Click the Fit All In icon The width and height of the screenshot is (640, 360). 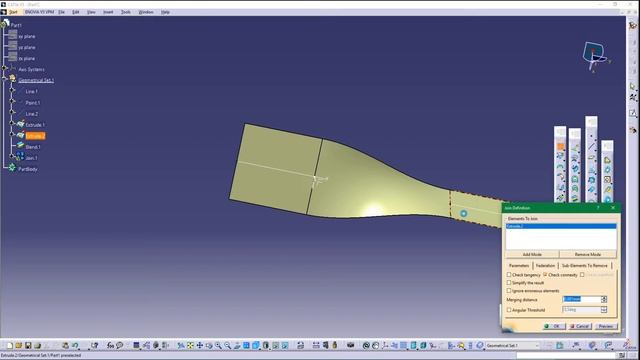(x=190, y=346)
